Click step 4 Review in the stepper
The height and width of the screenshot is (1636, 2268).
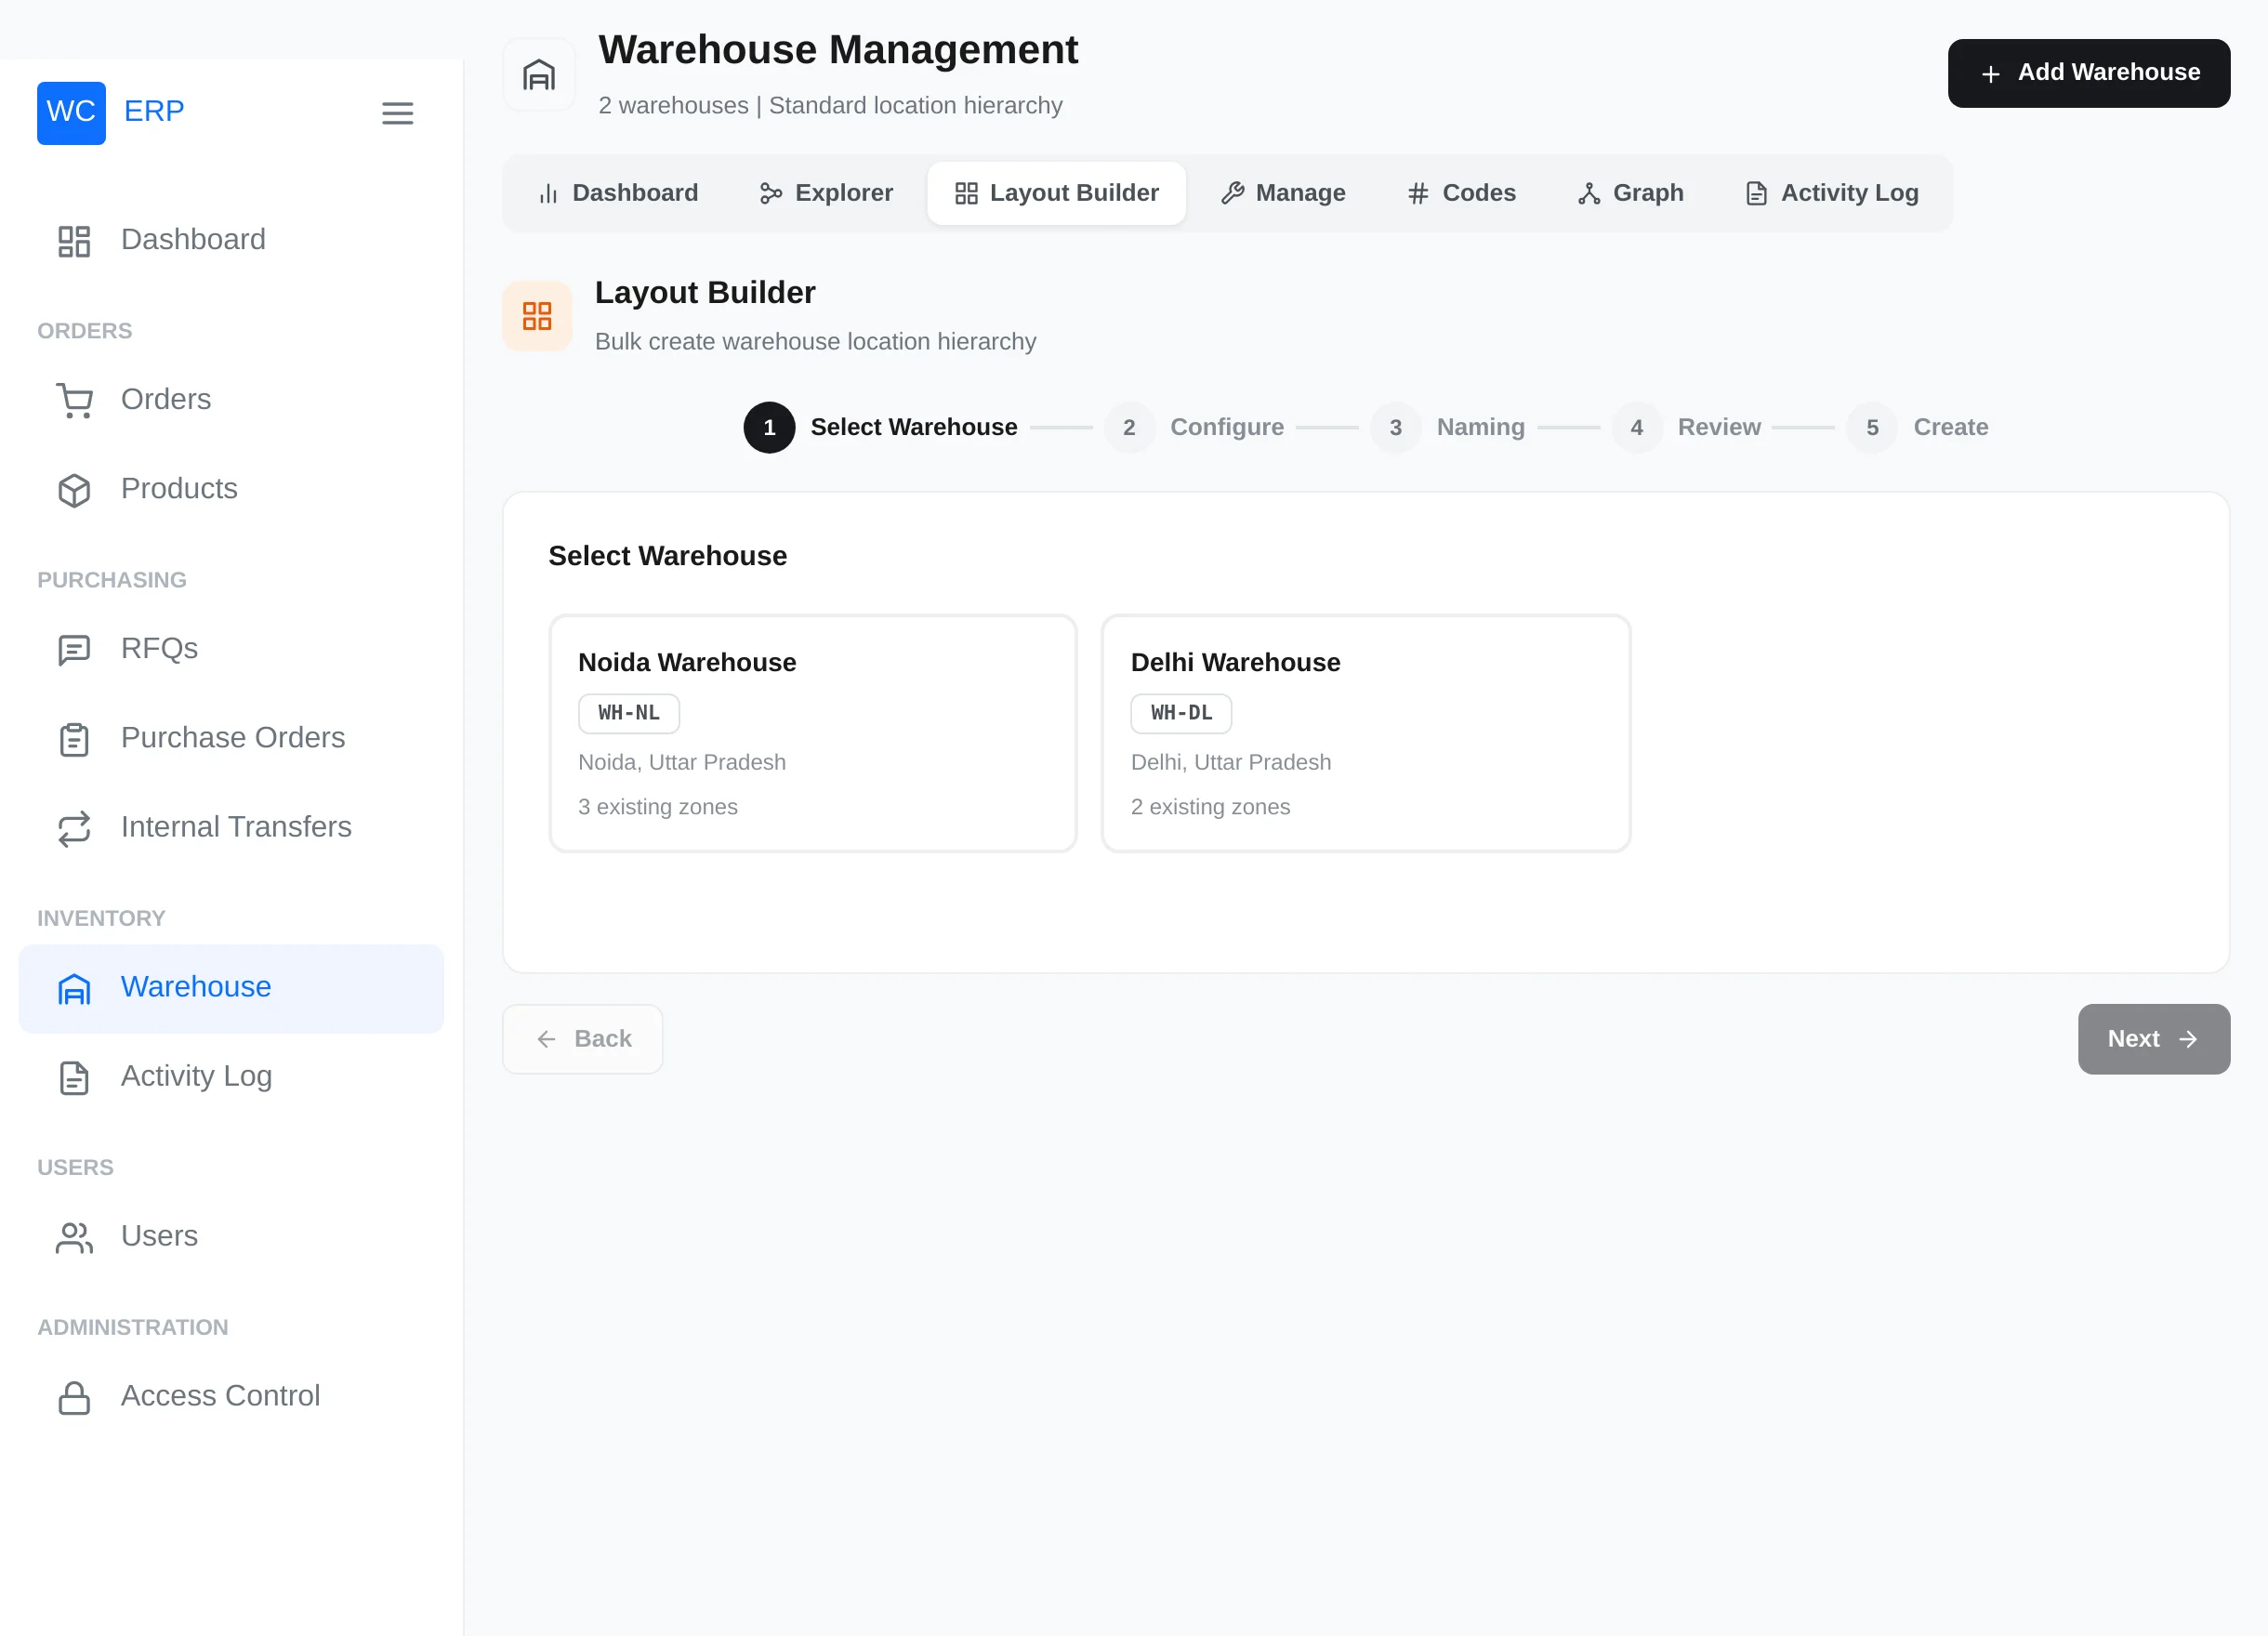click(x=1686, y=428)
